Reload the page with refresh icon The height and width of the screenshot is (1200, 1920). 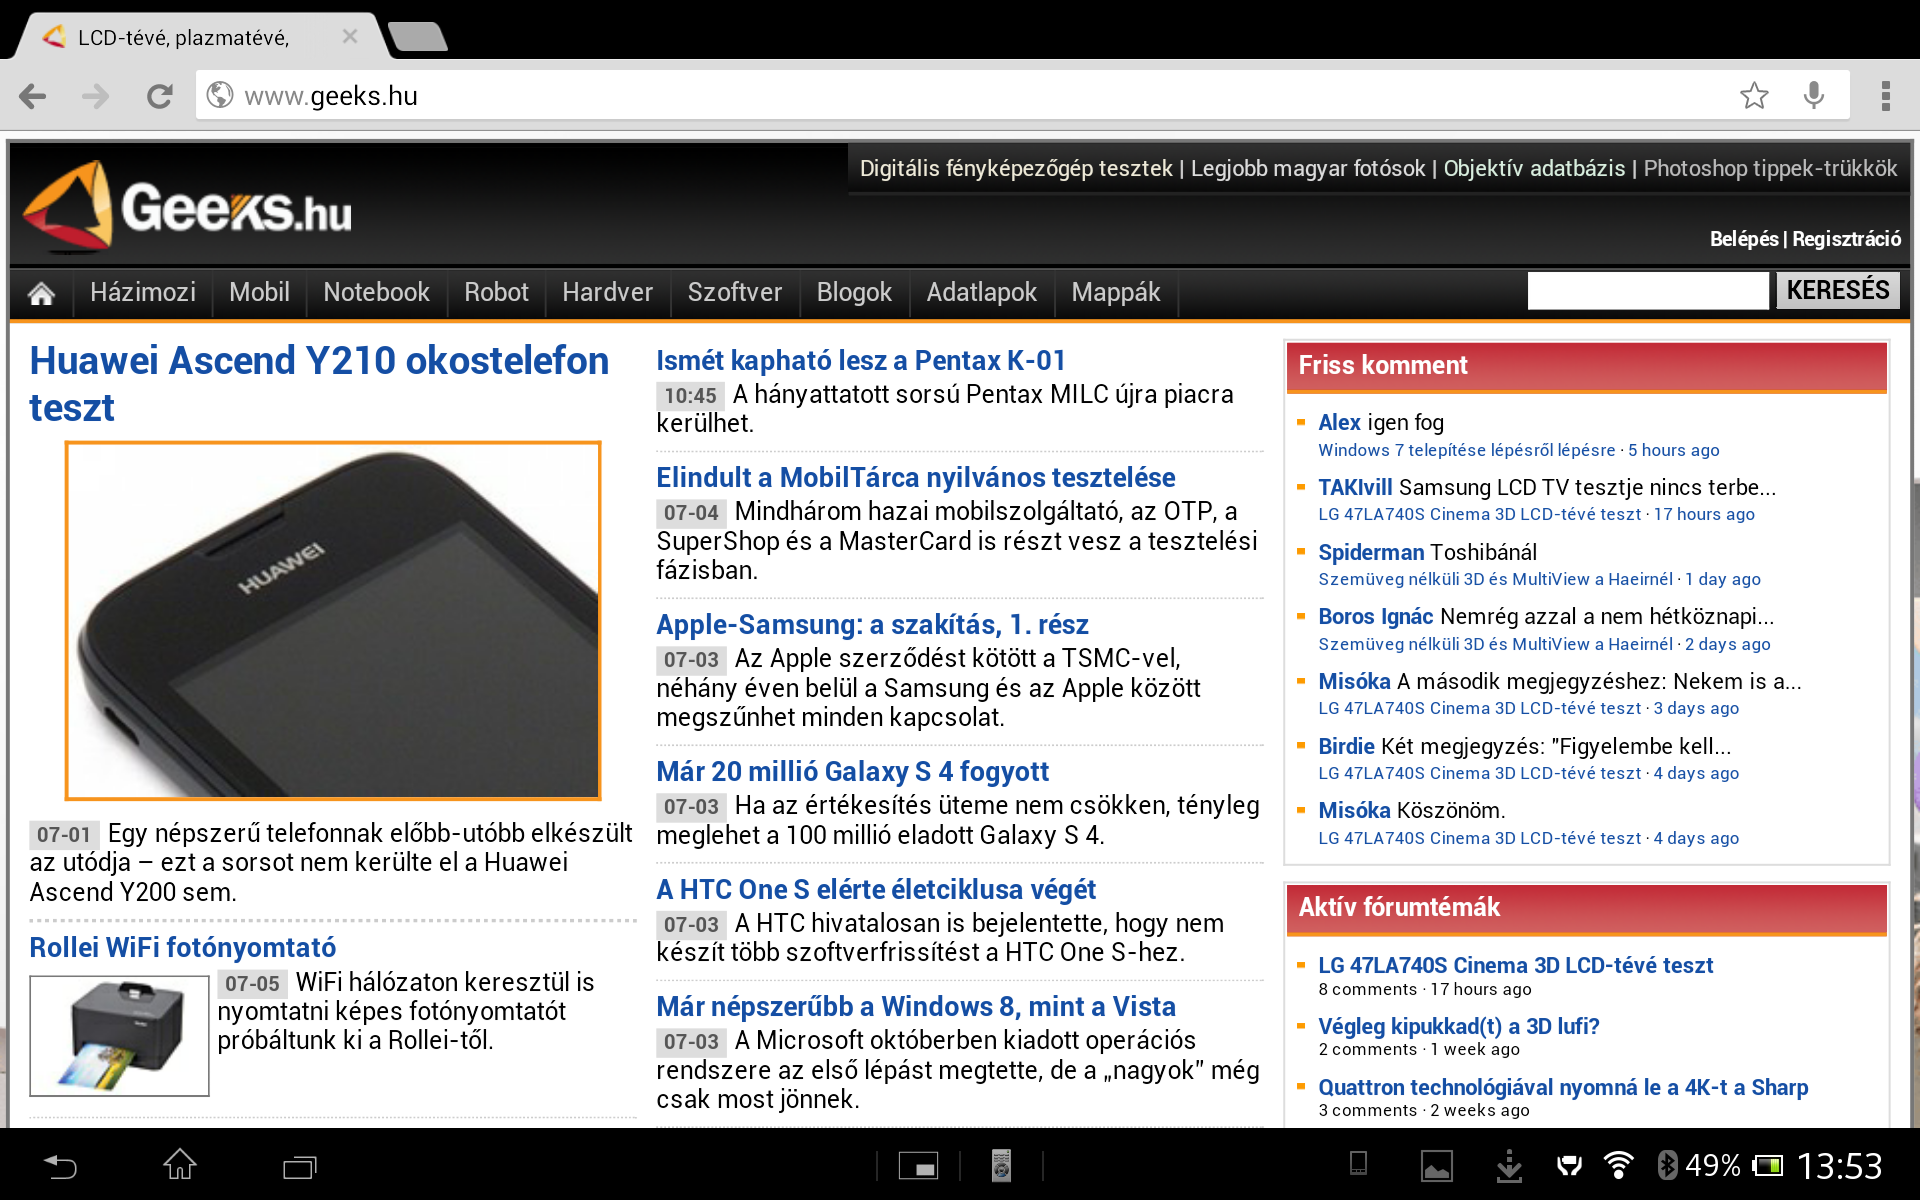click(159, 96)
